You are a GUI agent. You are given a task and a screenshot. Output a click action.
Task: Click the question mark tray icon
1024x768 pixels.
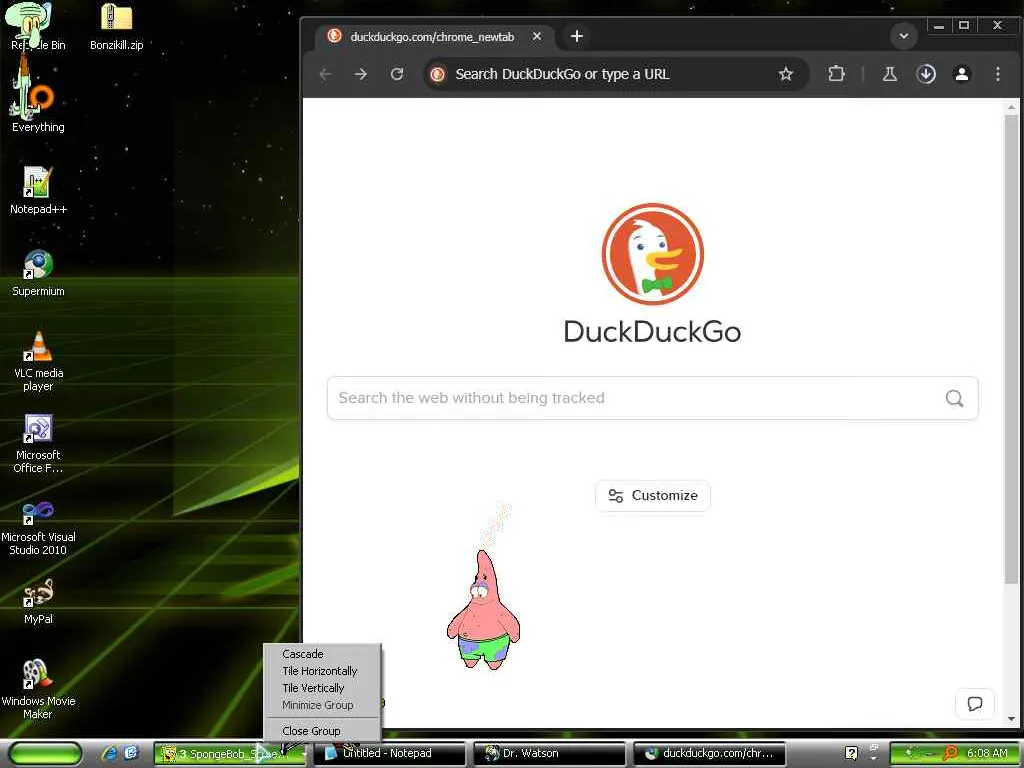click(x=851, y=753)
